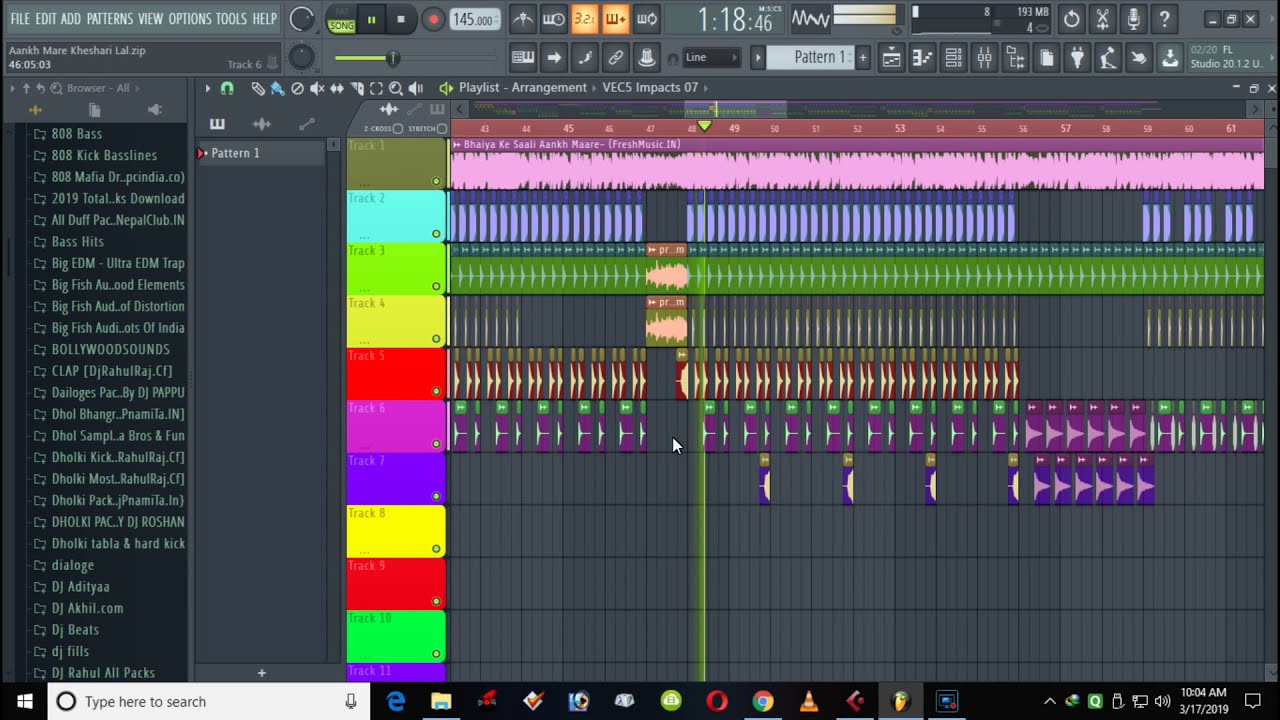Toggle the metronome icon

(522, 19)
